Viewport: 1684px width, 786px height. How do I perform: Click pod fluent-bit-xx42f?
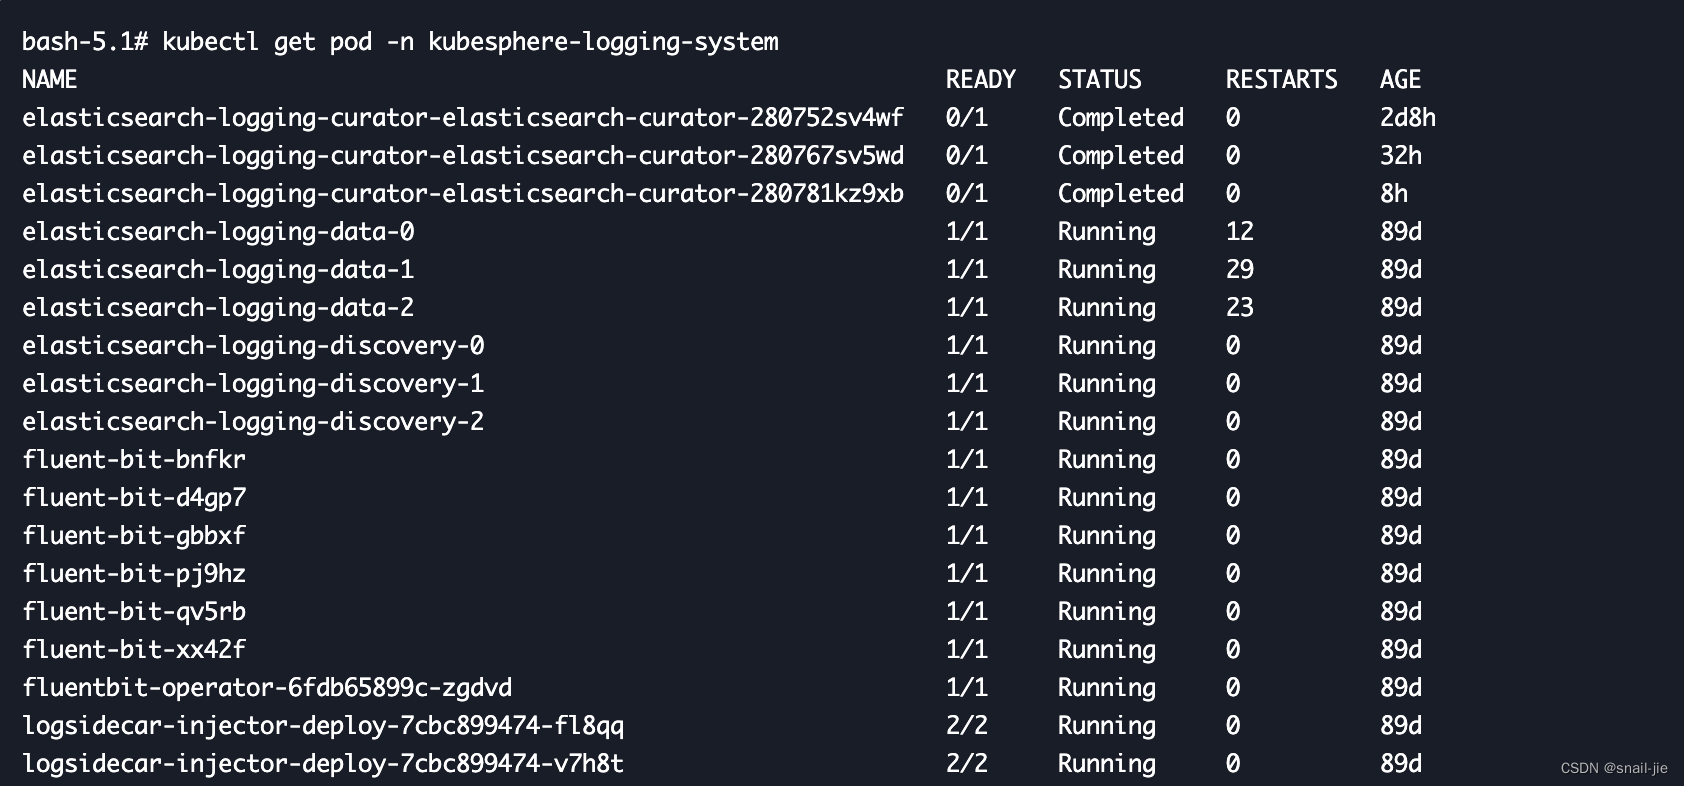coord(134,650)
